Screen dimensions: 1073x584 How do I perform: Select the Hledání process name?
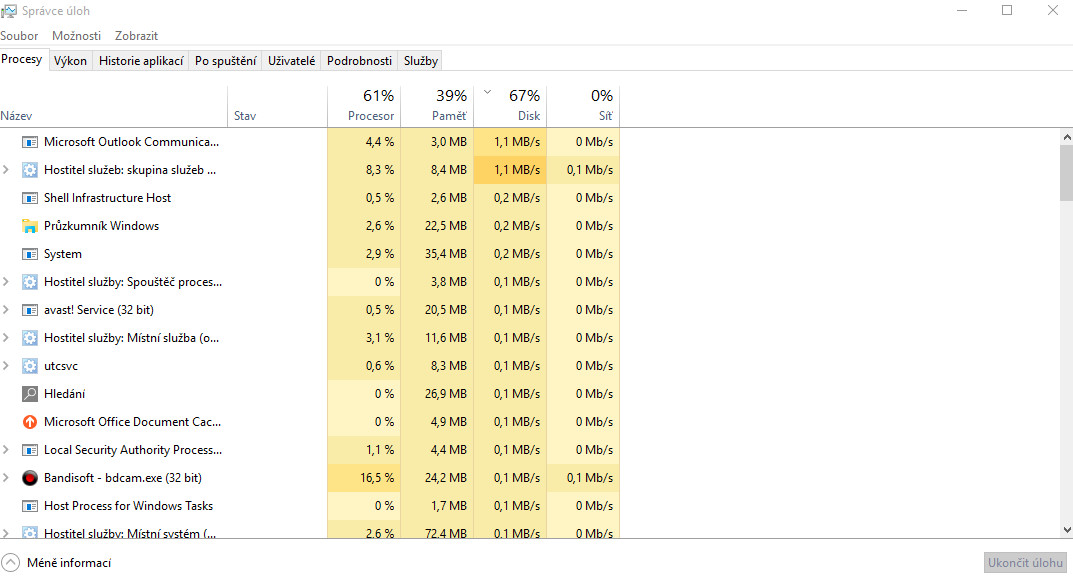[64, 394]
